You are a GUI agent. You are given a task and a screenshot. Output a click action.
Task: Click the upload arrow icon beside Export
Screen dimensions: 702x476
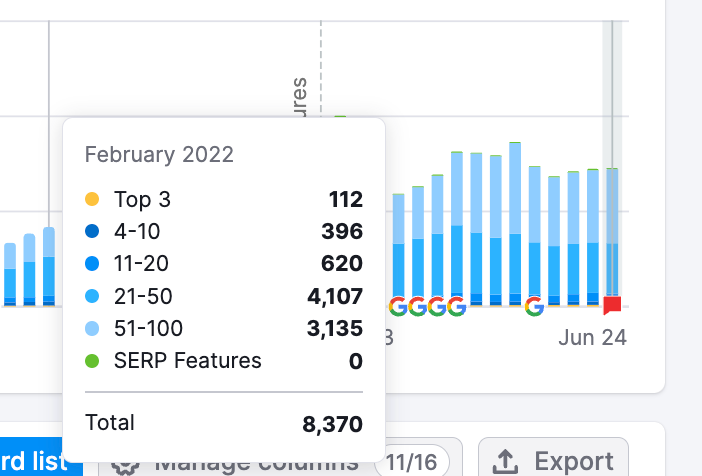506,461
